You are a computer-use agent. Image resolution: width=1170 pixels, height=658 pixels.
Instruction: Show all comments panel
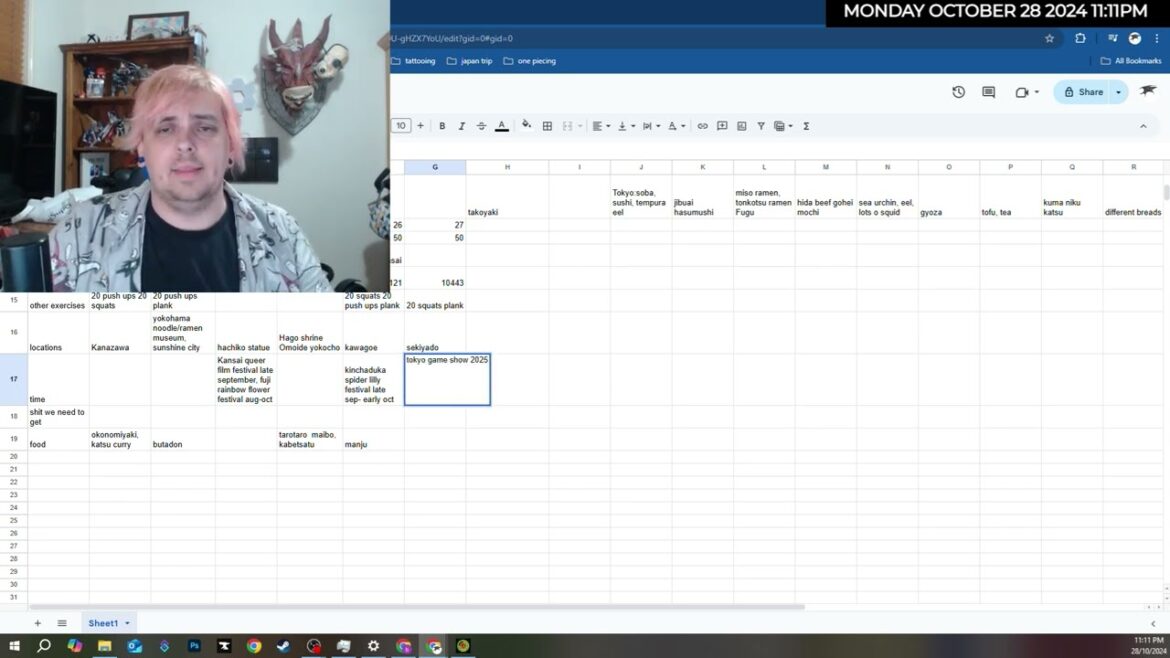pyautogui.click(x=988, y=92)
